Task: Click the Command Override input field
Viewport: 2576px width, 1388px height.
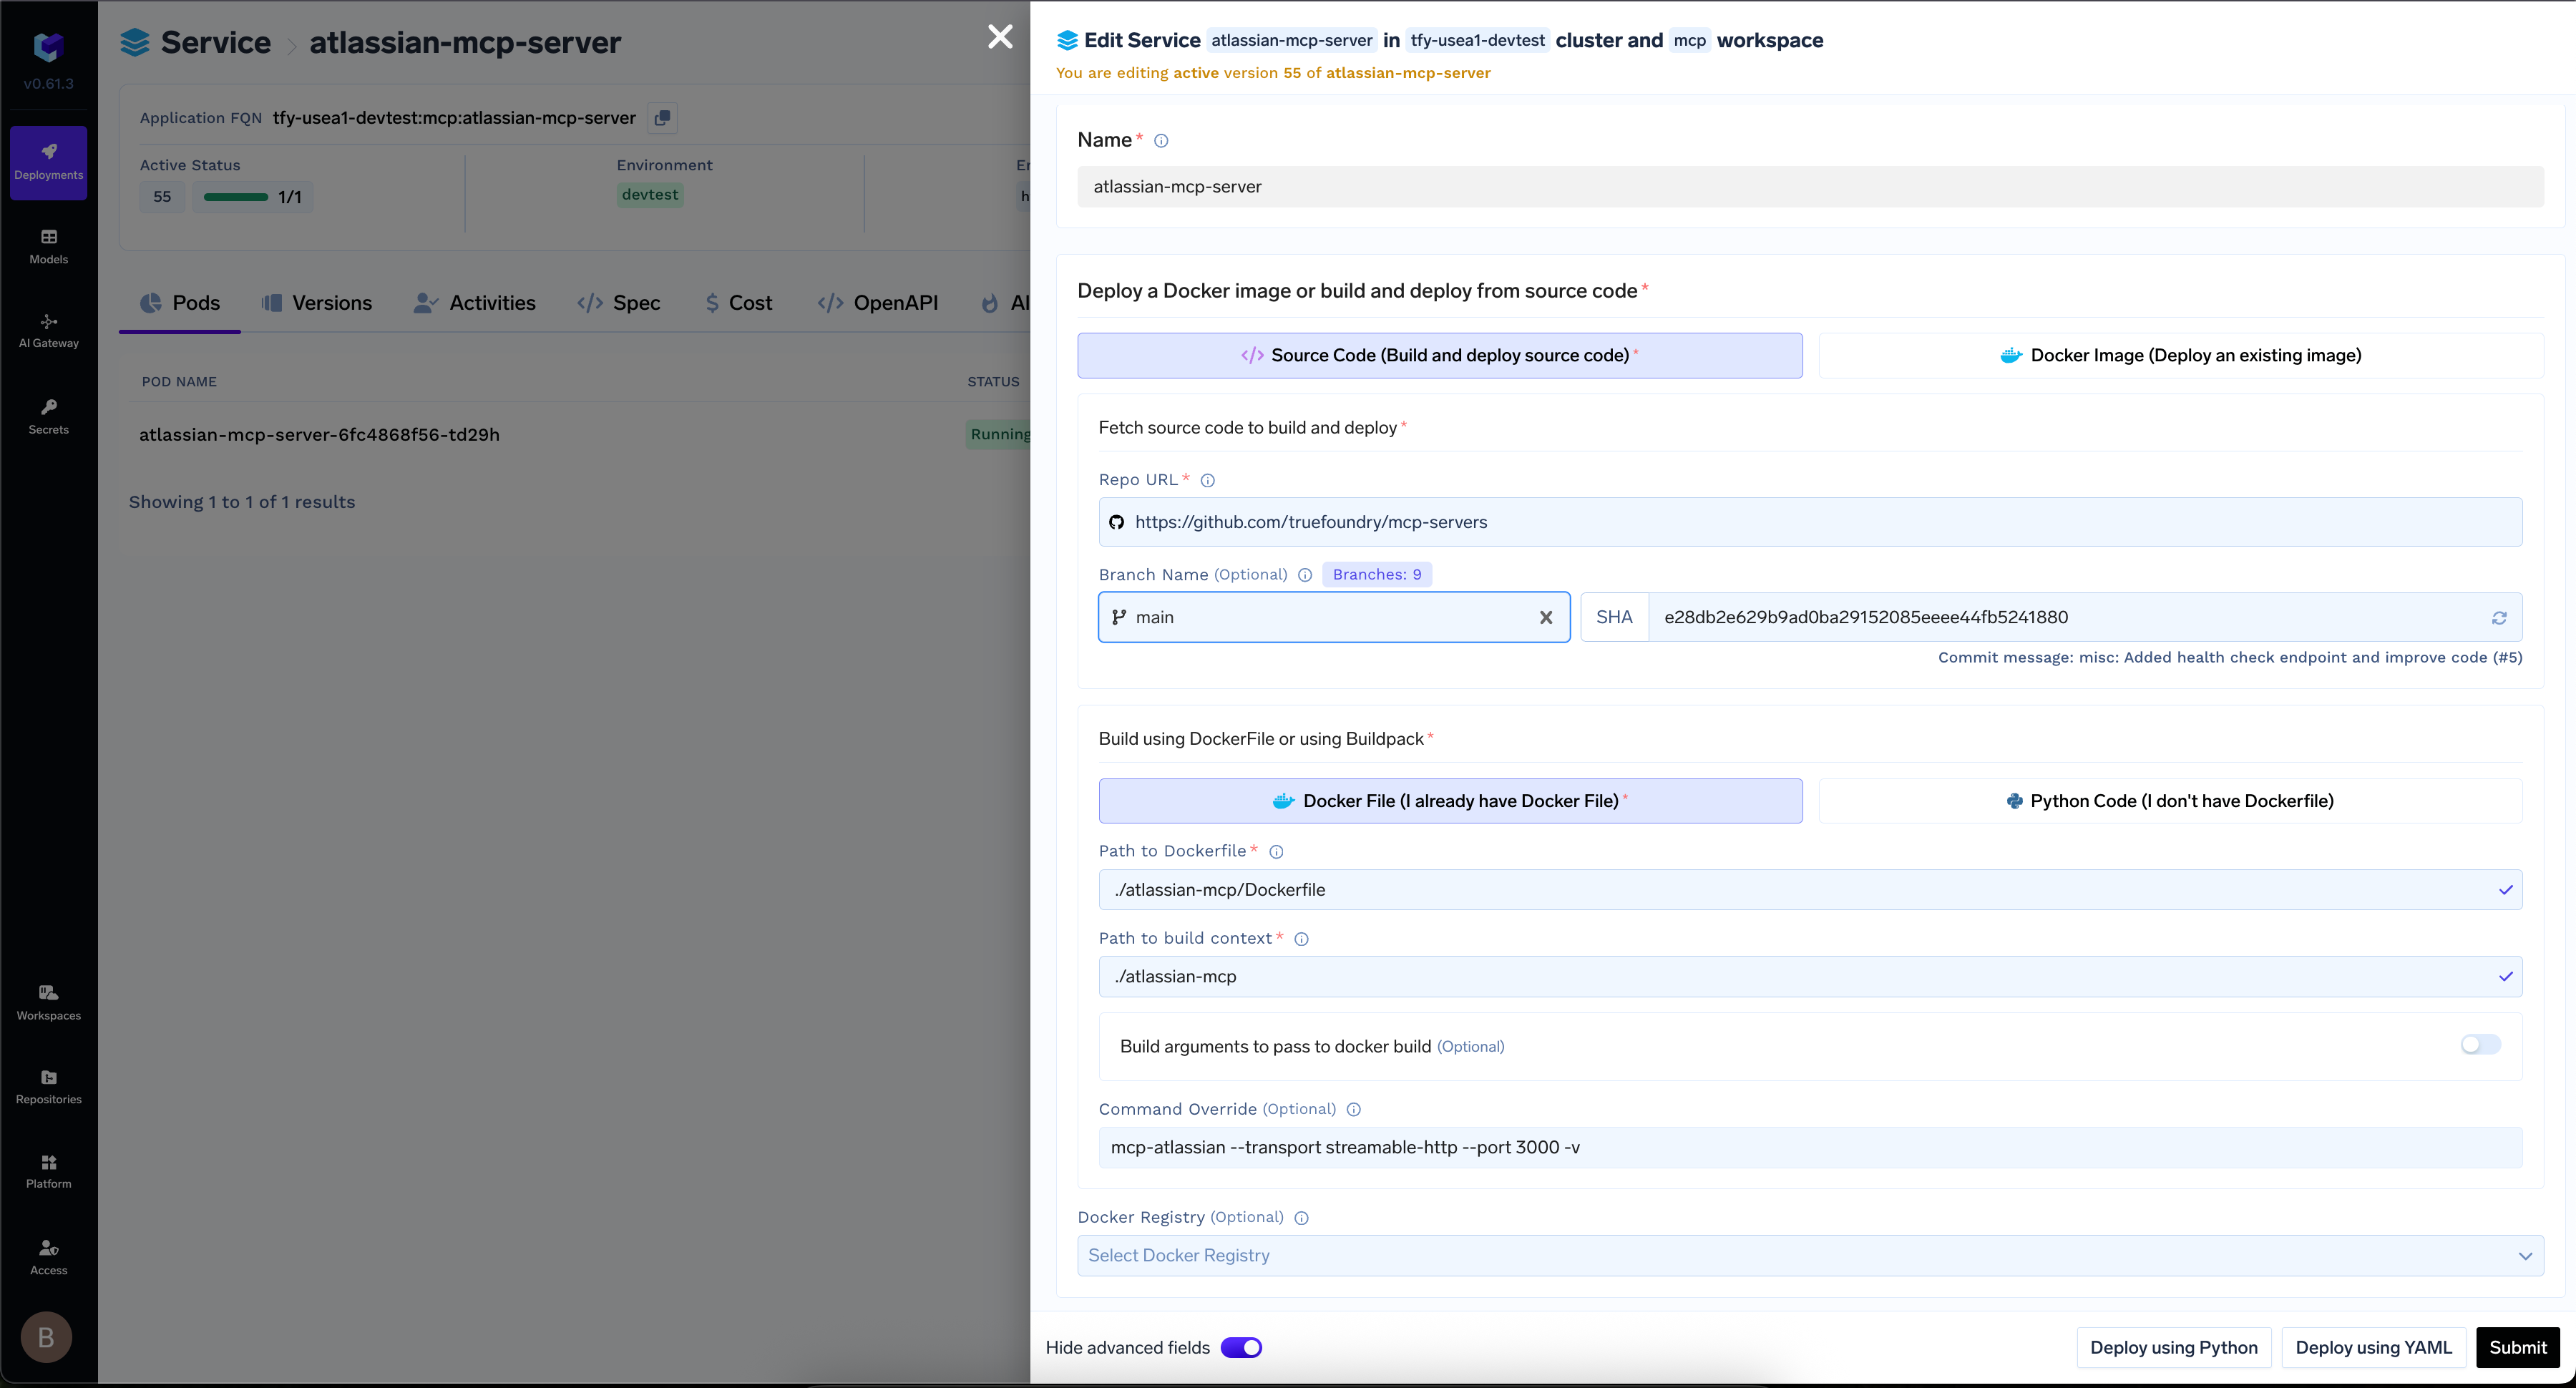Action: (1810, 1147)
